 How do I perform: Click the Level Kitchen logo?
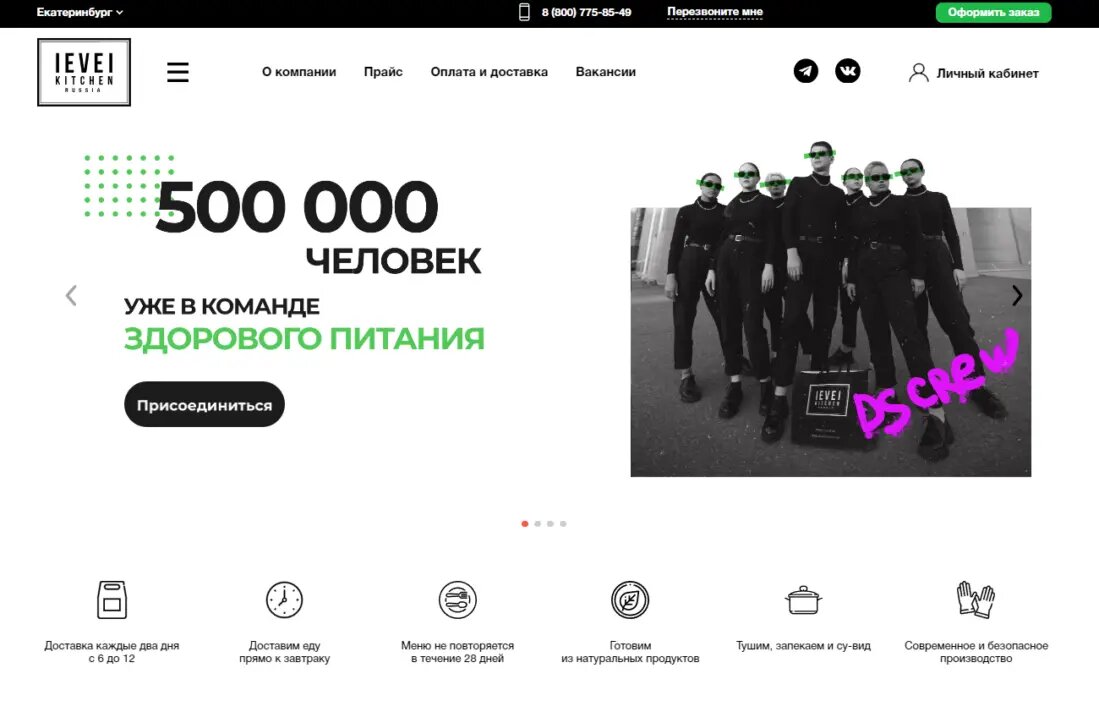[84, 72]
